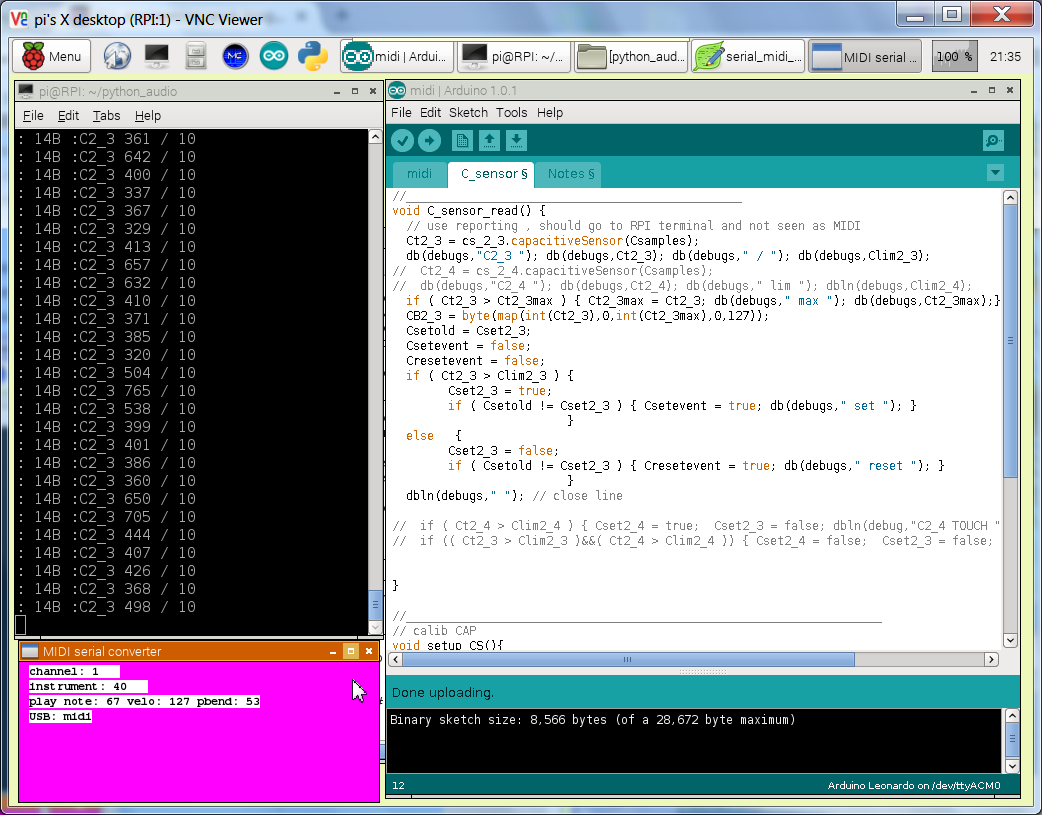
Task: Click the terminal's vertical scrollbar thumb
Action: [375, 604]
